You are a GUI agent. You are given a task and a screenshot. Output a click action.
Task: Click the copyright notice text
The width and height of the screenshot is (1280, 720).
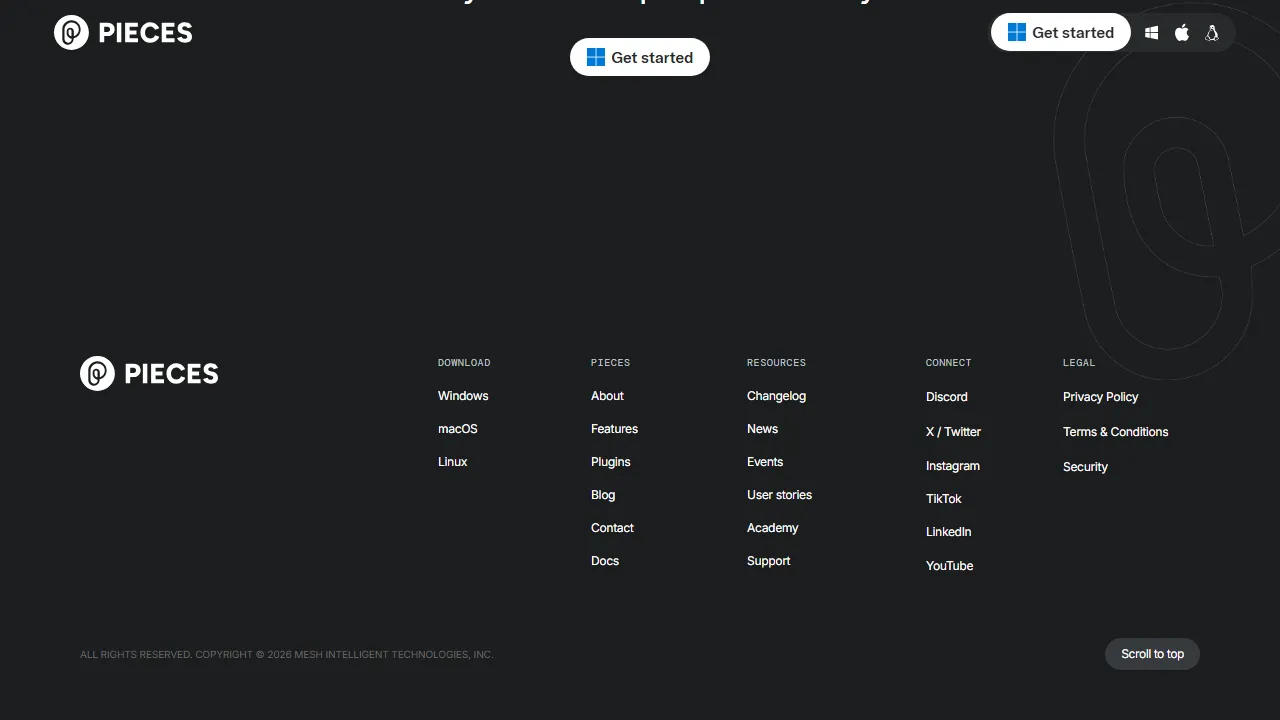(286, 655)
